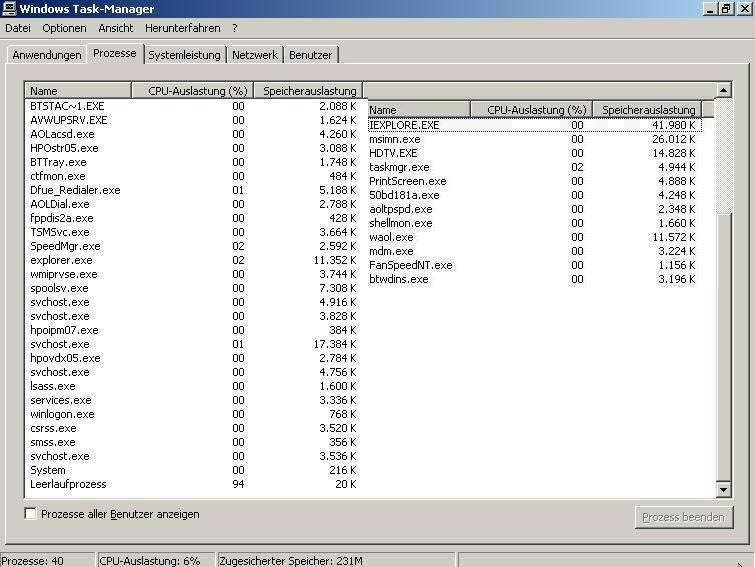
Task: Select the msimn.exe process
Action: (532, 139)
